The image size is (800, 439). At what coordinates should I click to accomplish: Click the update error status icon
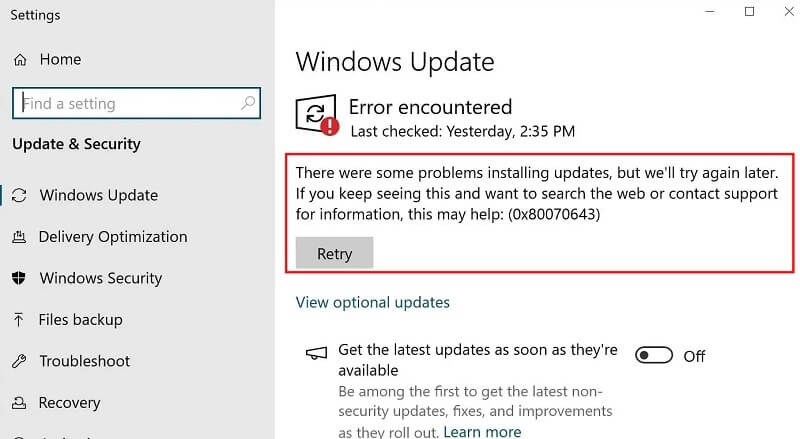pos(318,116)
